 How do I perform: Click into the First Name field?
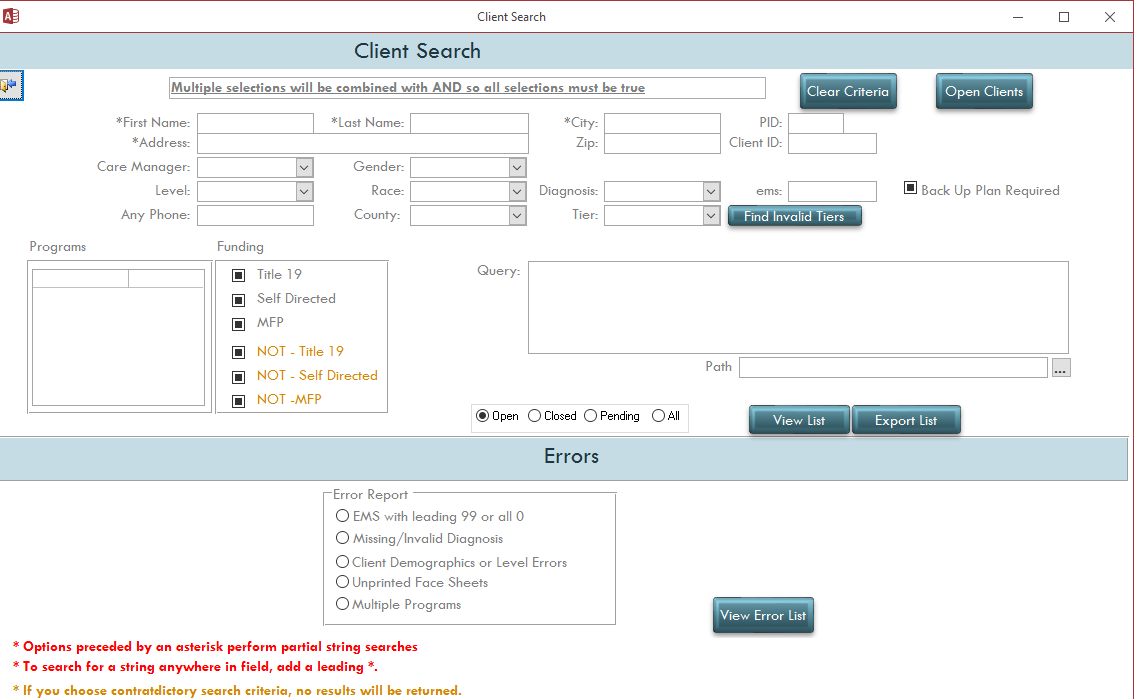point(256,123)
